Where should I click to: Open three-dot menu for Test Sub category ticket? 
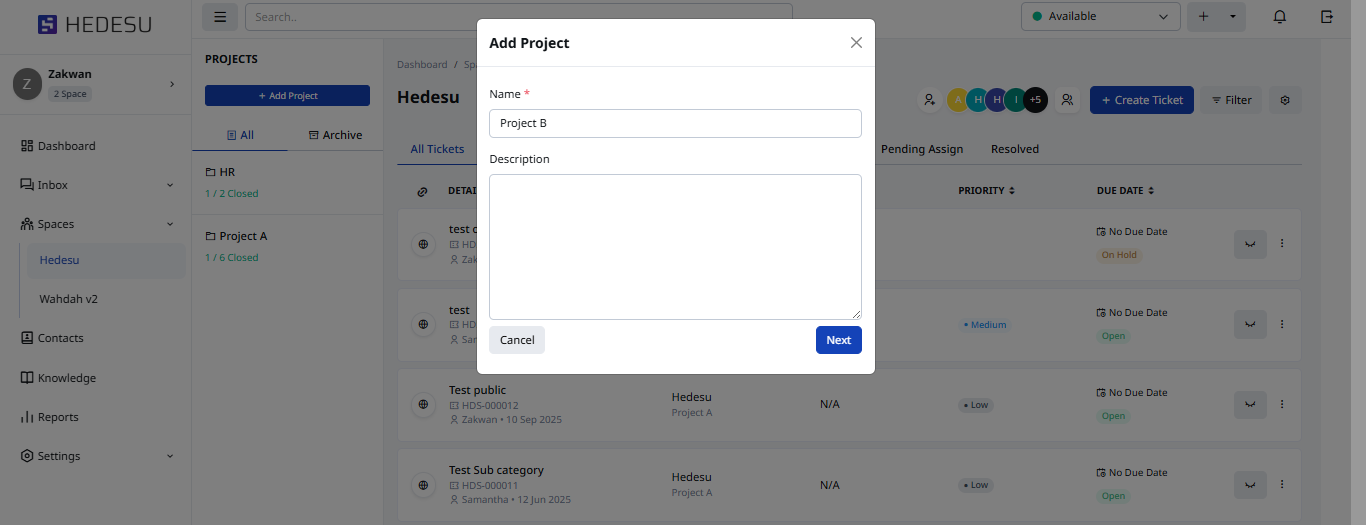click(1282, 485)
